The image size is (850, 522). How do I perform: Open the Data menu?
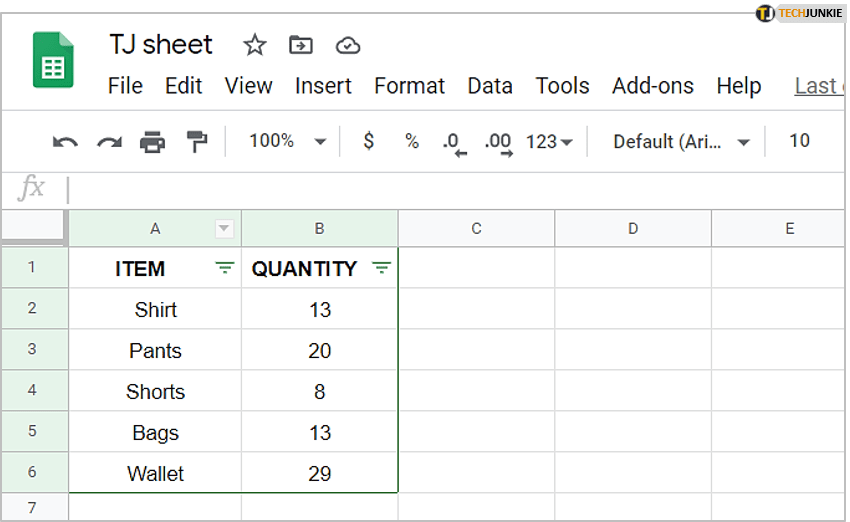pos(489,86)
